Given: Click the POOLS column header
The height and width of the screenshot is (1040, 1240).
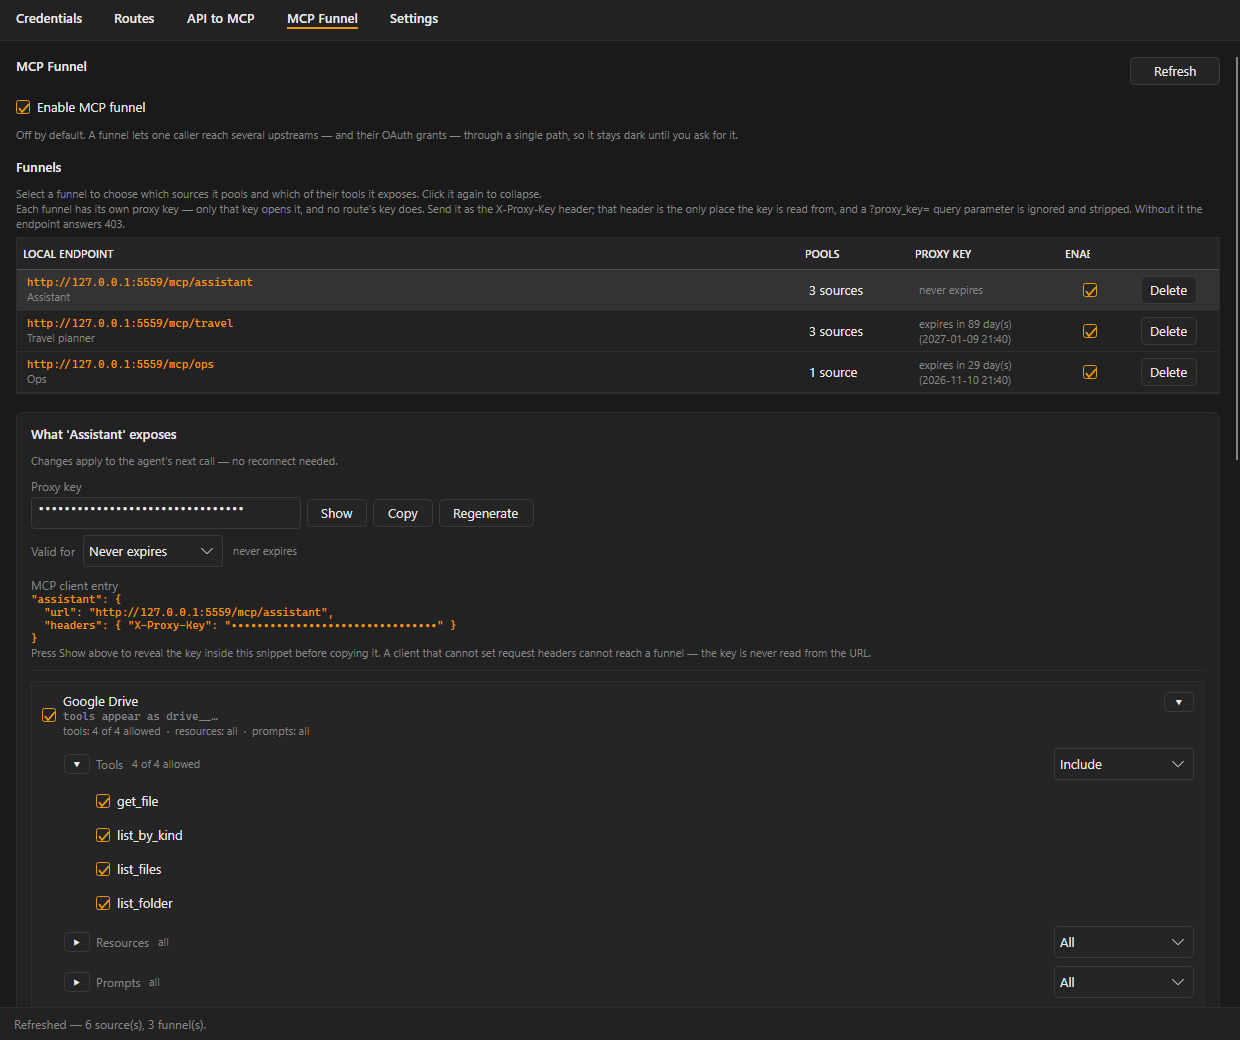Looking at the screenshot, I should tap(822, 254).
